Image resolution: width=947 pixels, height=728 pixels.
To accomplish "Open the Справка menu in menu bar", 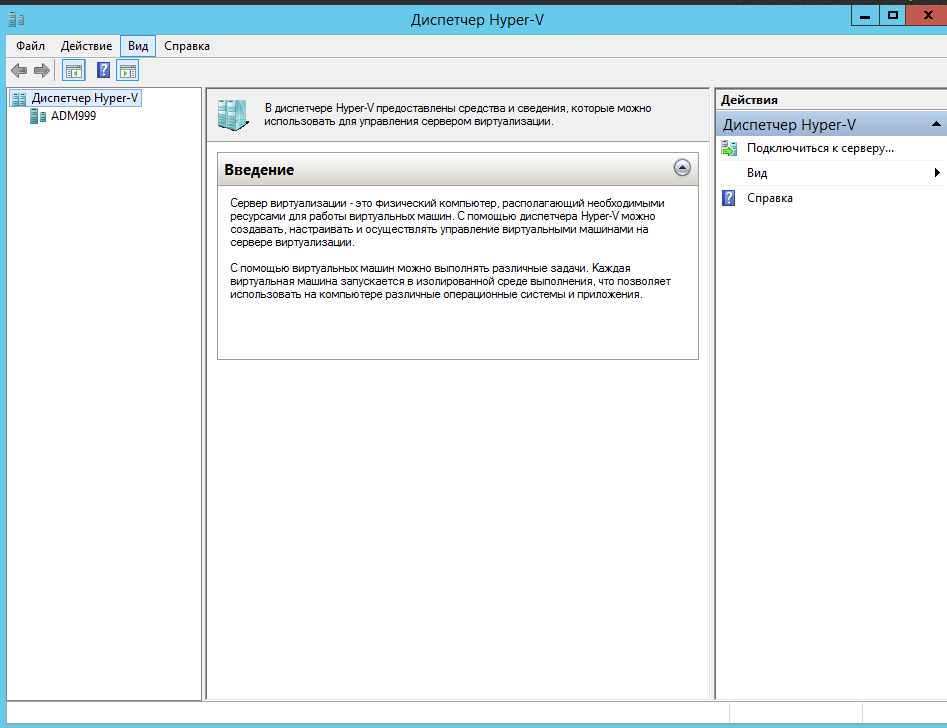I will [187, 46].
